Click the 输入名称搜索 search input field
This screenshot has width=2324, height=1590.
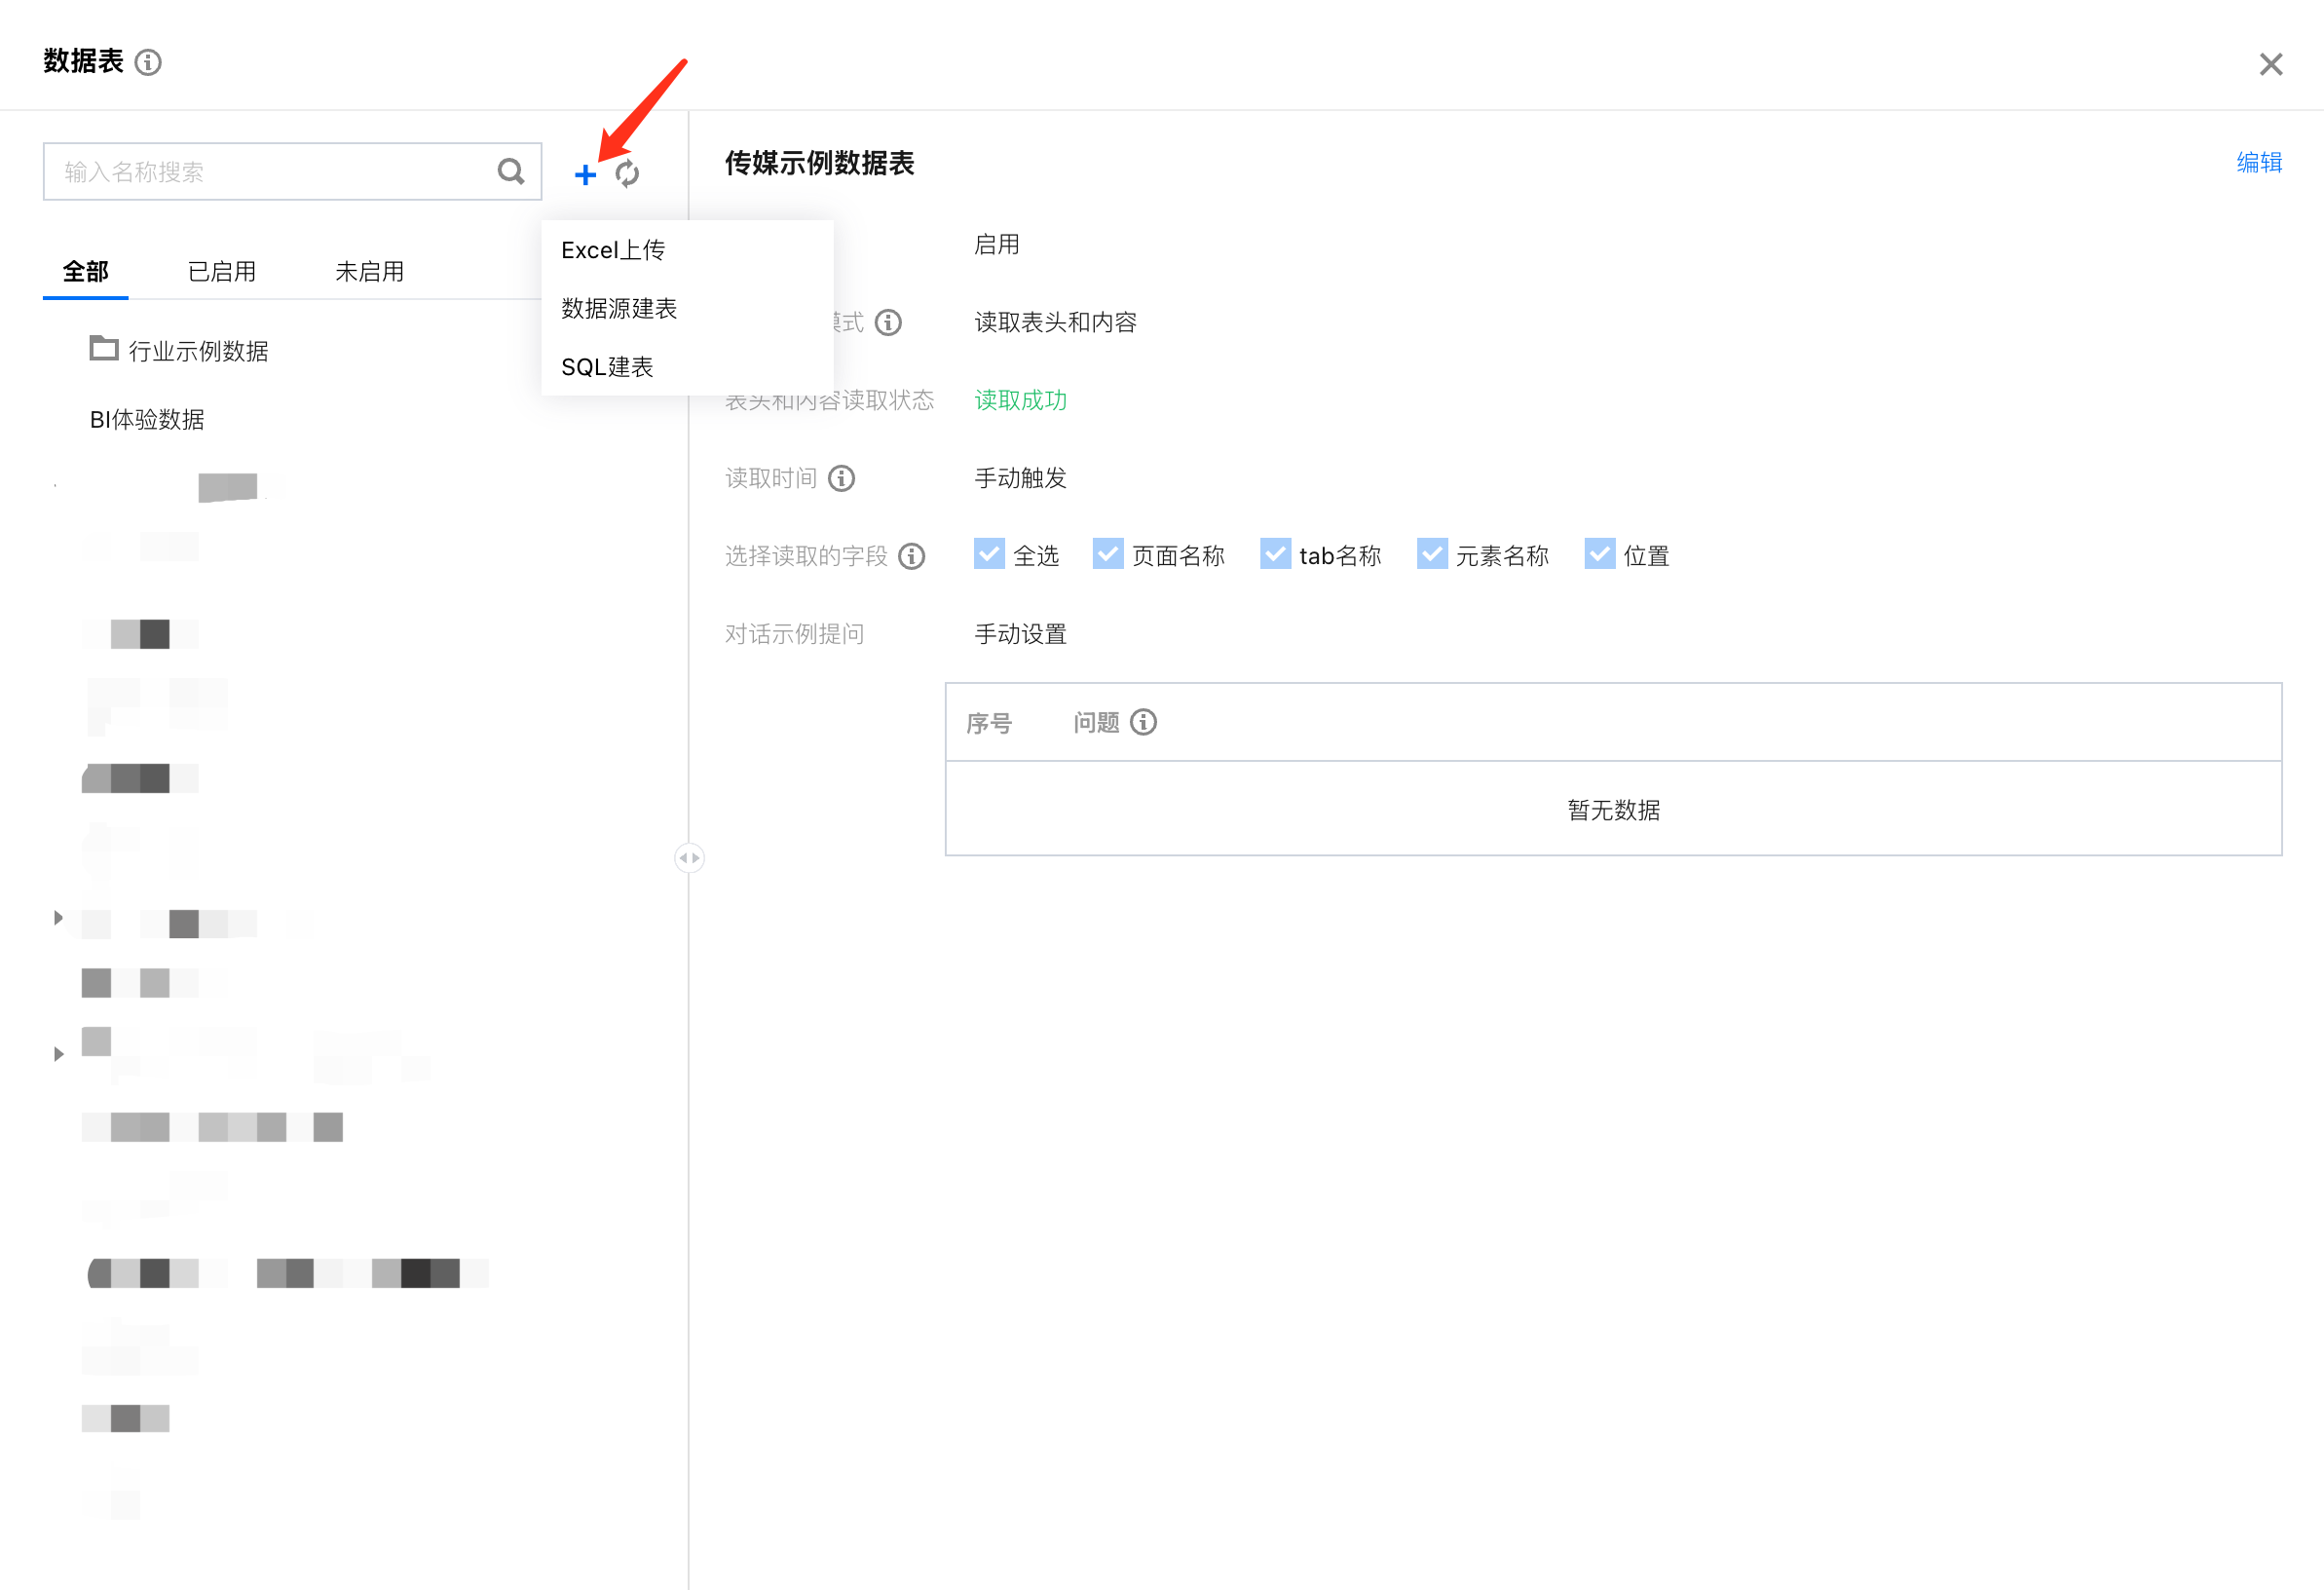270,172
